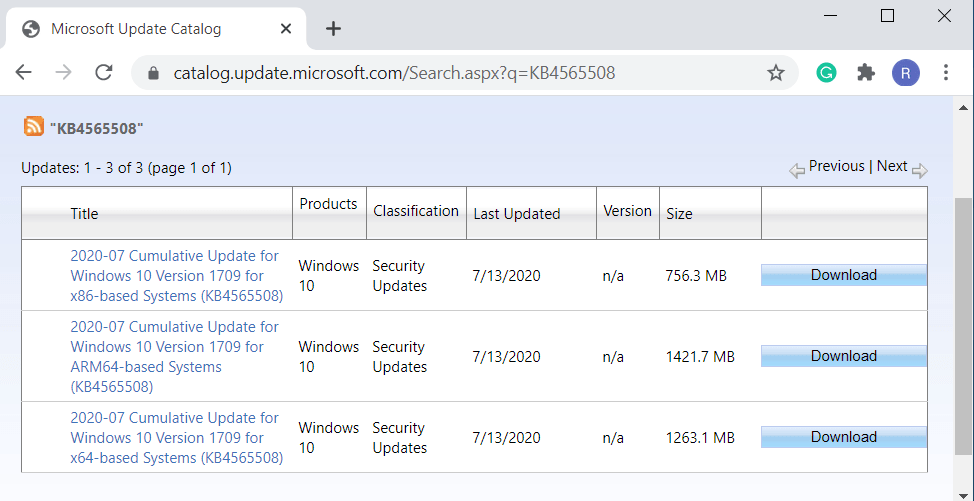Screen dimensions: 974x501
Task: Reload the page with the refresh icon
Action: [x=104, y=73]
